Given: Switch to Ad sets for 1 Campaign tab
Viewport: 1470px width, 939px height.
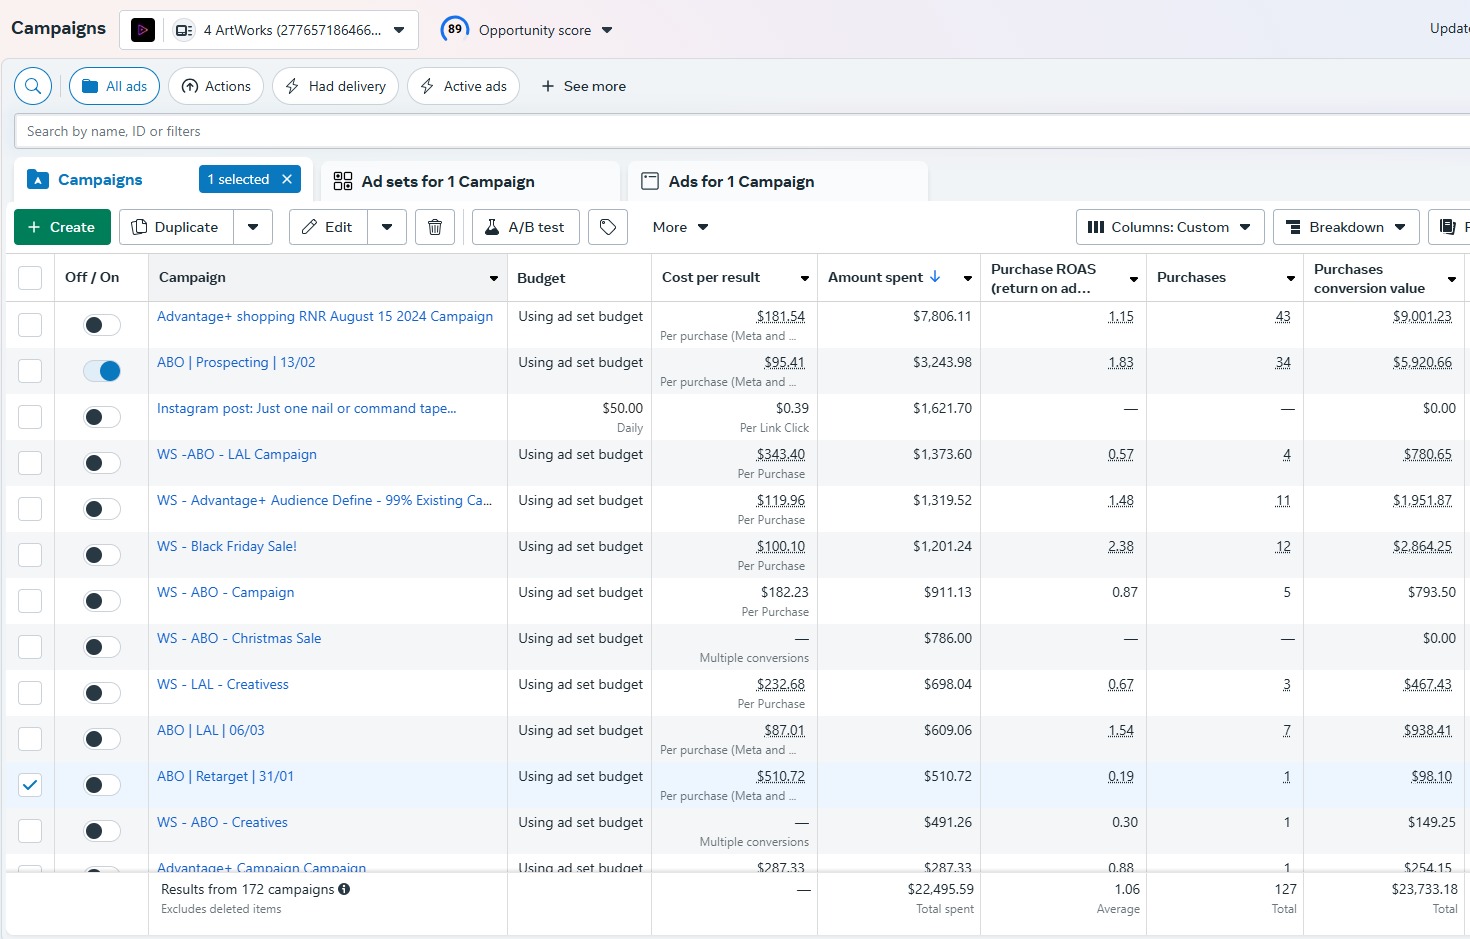Looking at the screenshot, I should click(448, 181).
